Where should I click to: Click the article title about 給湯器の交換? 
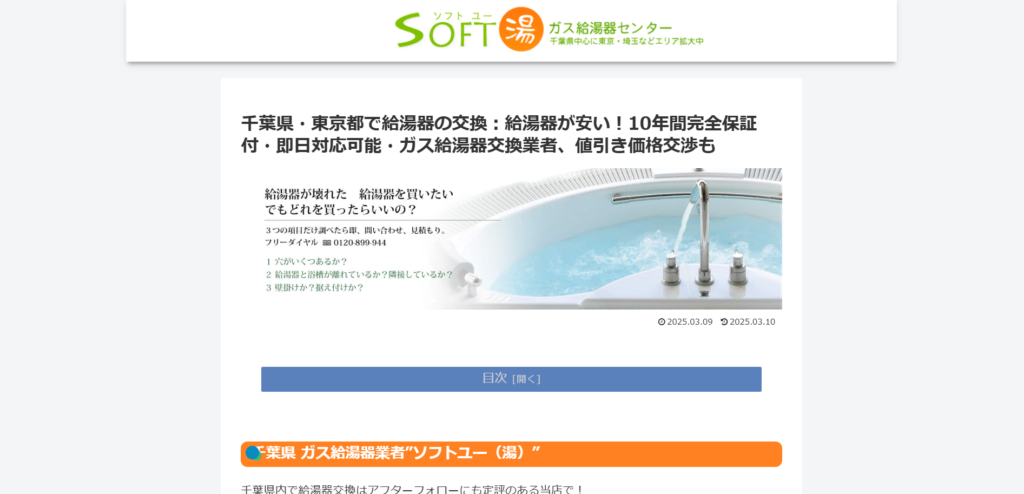[498, 134]
